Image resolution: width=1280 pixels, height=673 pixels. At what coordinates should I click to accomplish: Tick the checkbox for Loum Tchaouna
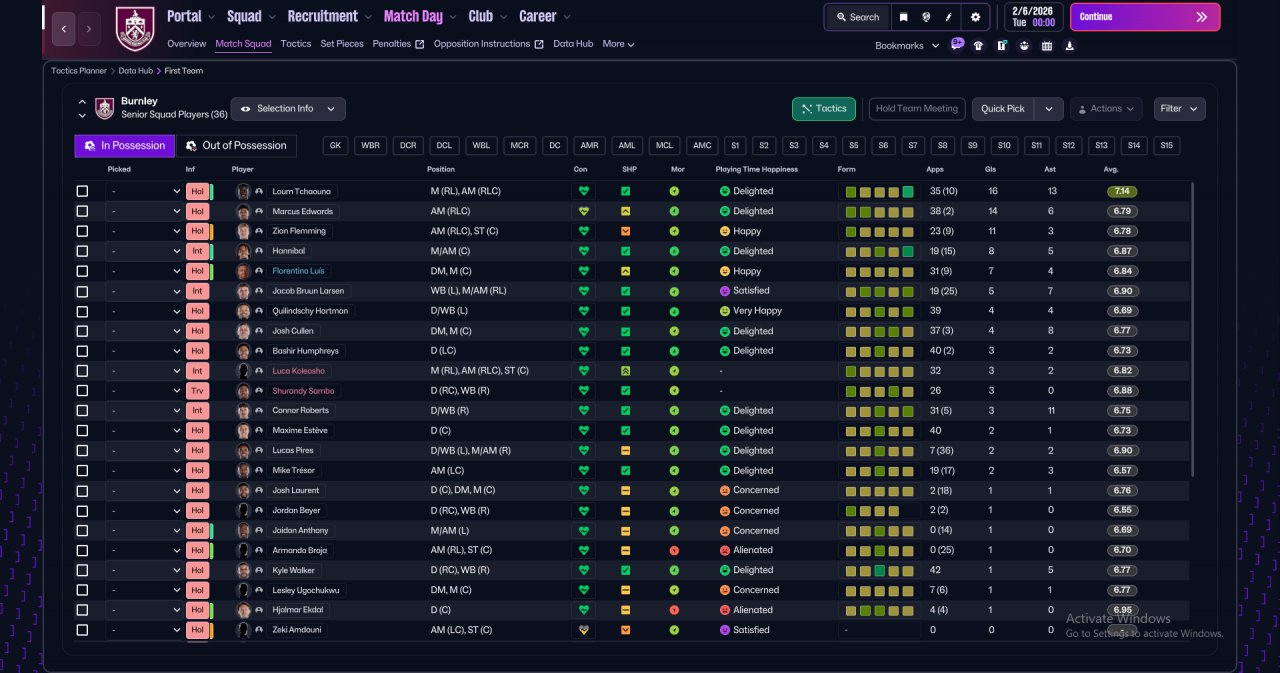pyautogui.click(x=82, y=191)
